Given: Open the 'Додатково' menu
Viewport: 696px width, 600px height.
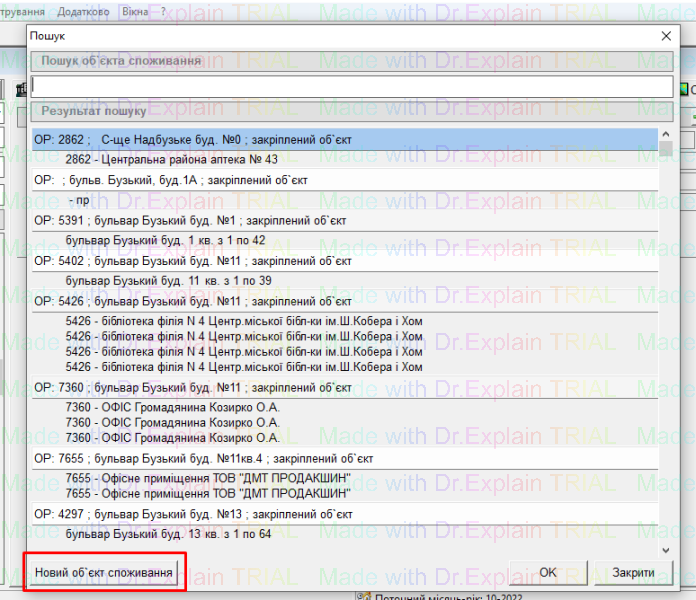Looking at the screenshot, I should (x=84, y=10).
